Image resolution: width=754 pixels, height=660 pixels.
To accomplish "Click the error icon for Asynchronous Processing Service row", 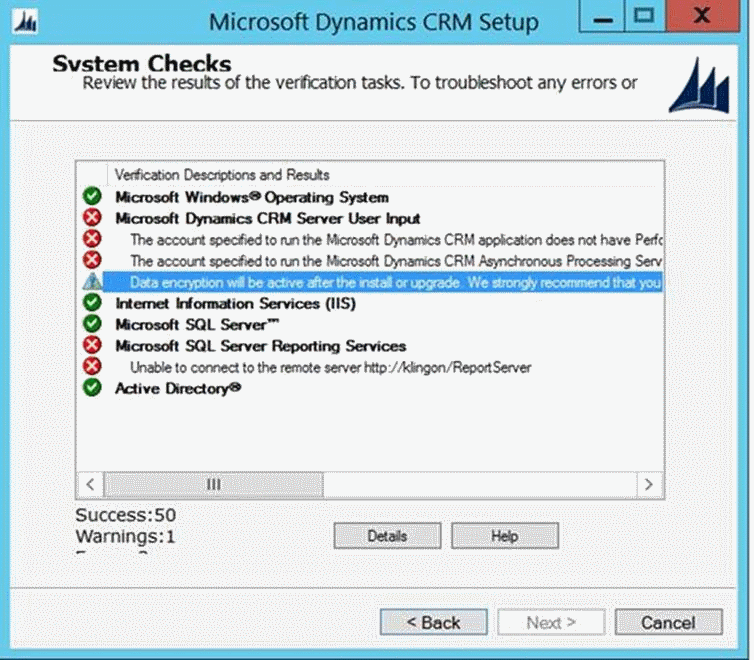I will tap(92, 260).
